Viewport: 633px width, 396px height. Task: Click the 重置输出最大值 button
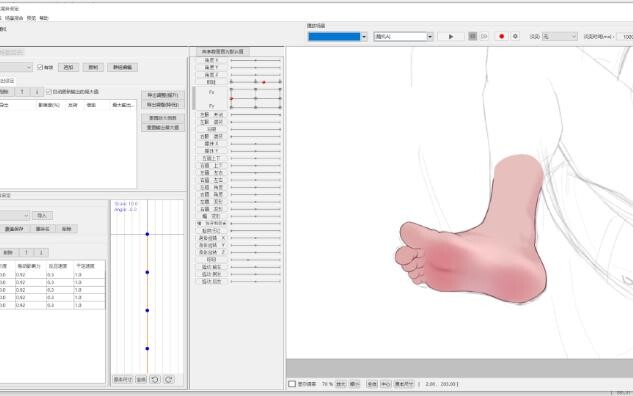[163, 128]
